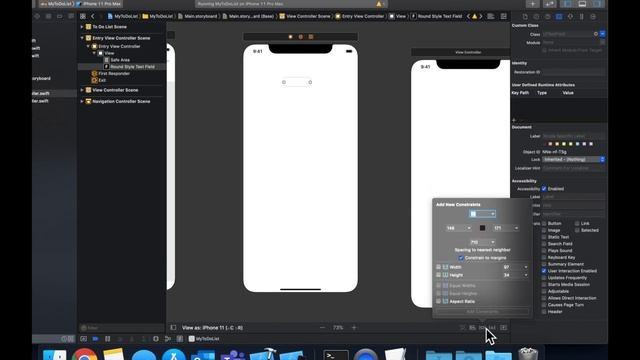Open the related items grid icon

[x=83, y=16]
